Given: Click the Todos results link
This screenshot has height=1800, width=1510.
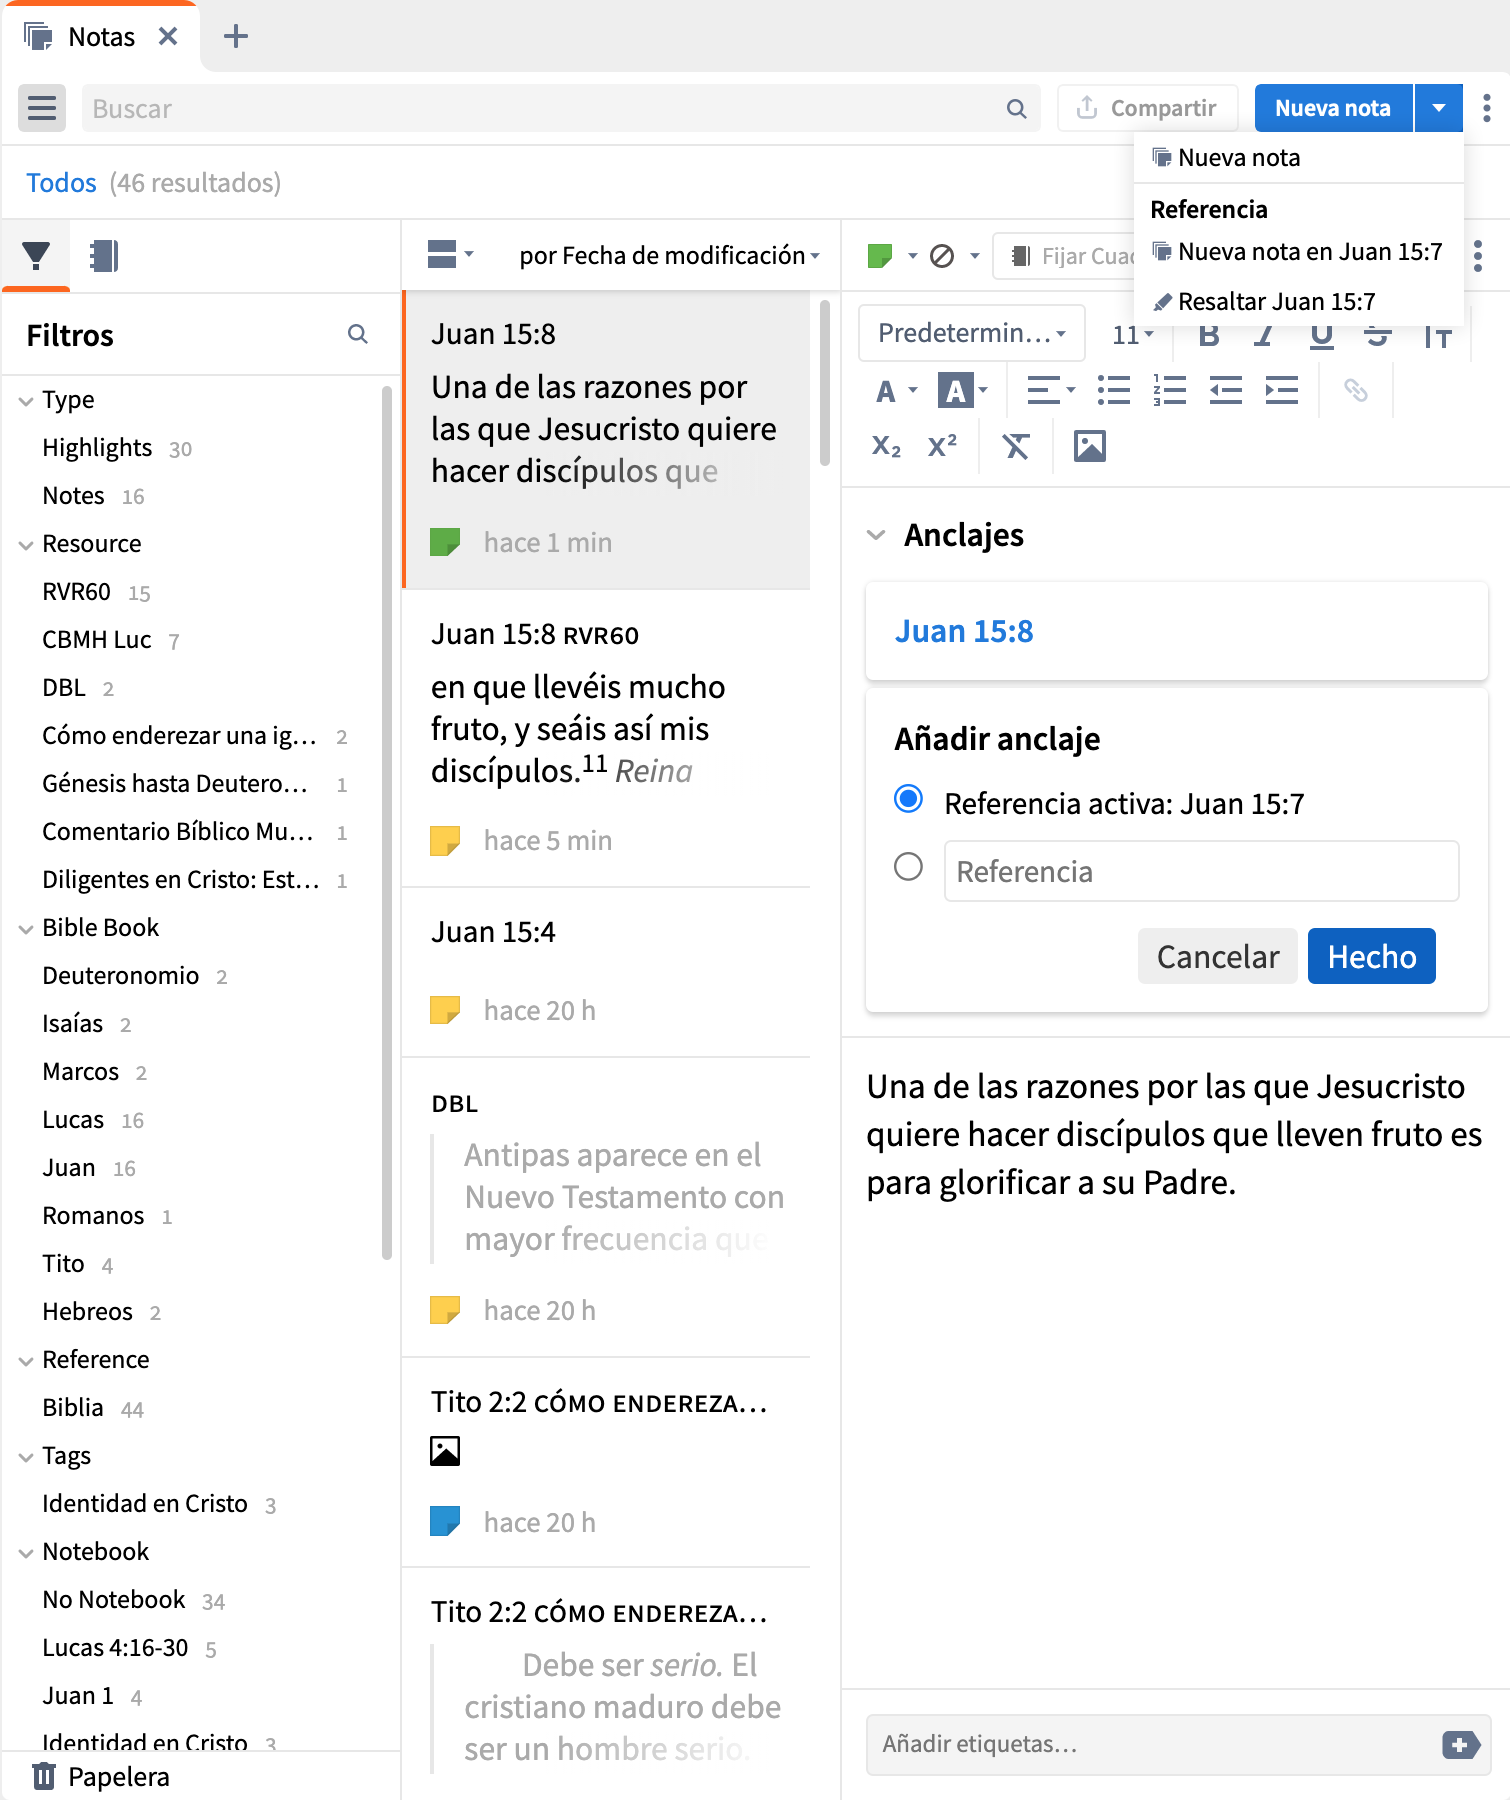Looking at the screenshot, I should (61, 183).
